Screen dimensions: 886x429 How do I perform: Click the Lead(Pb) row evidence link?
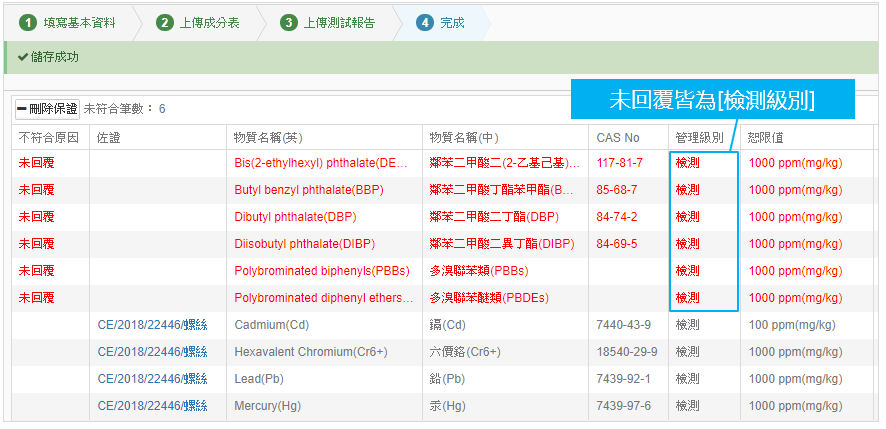(x=152, y=379)
